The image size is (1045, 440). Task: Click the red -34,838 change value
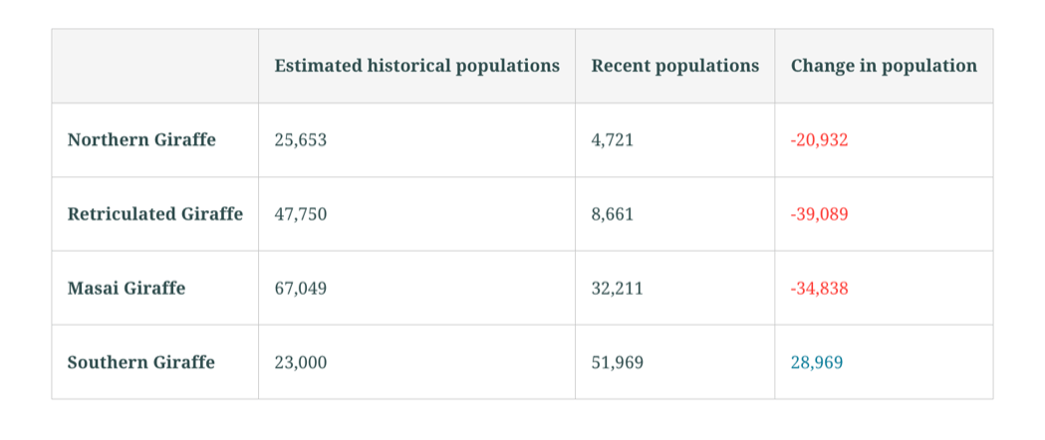tap(819, 288)
